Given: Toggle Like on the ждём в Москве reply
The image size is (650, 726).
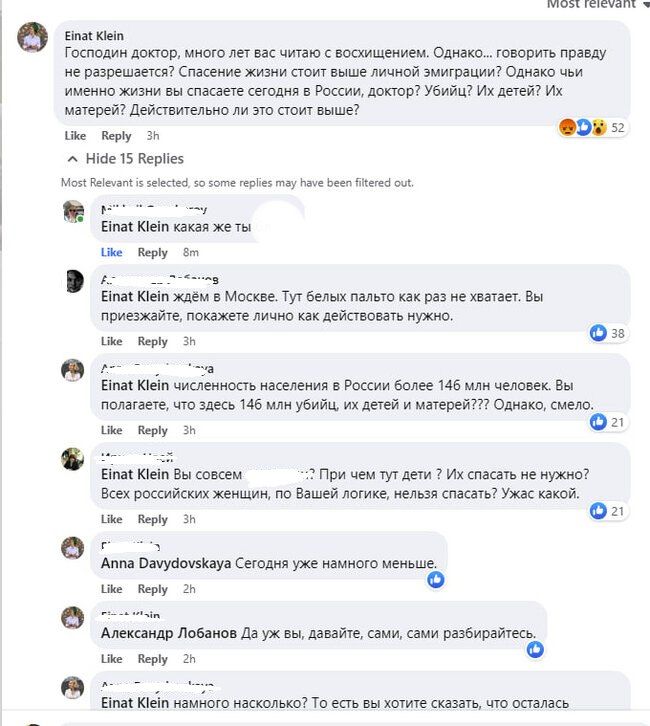Looking at the screenshot, I should tap(111, 342).
